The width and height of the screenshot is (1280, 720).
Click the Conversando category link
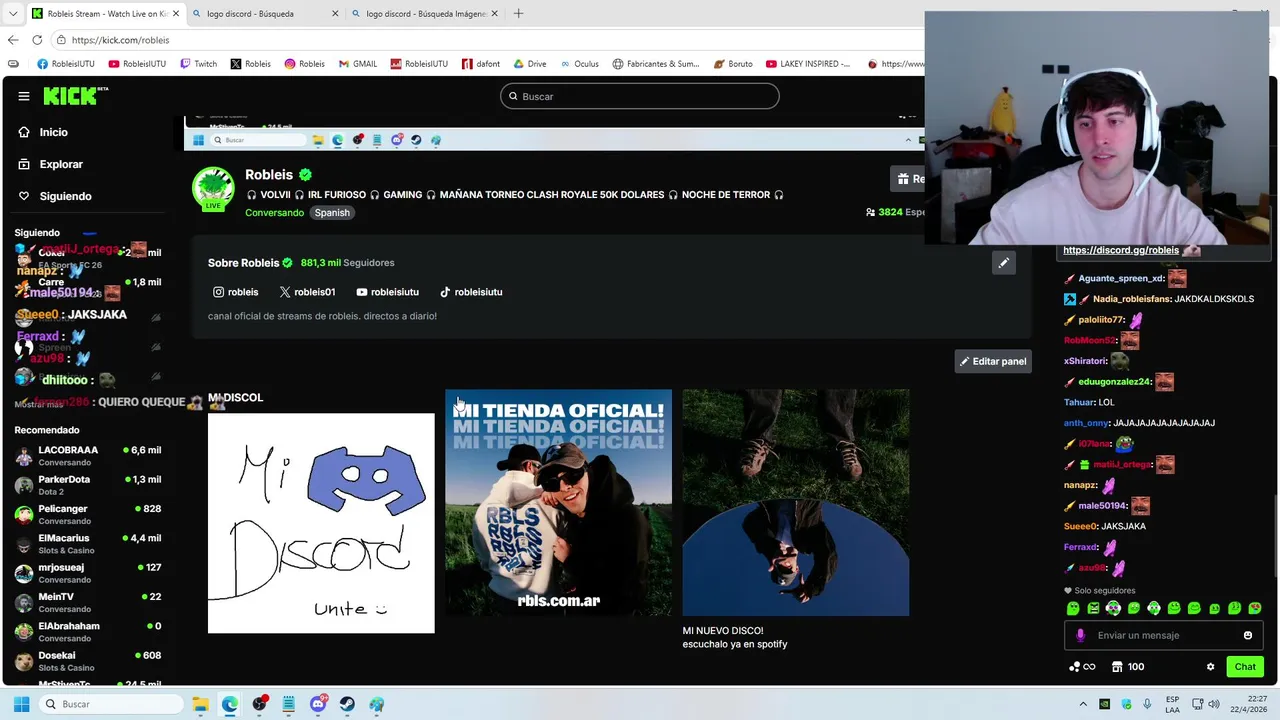click(x=274, y=213)
